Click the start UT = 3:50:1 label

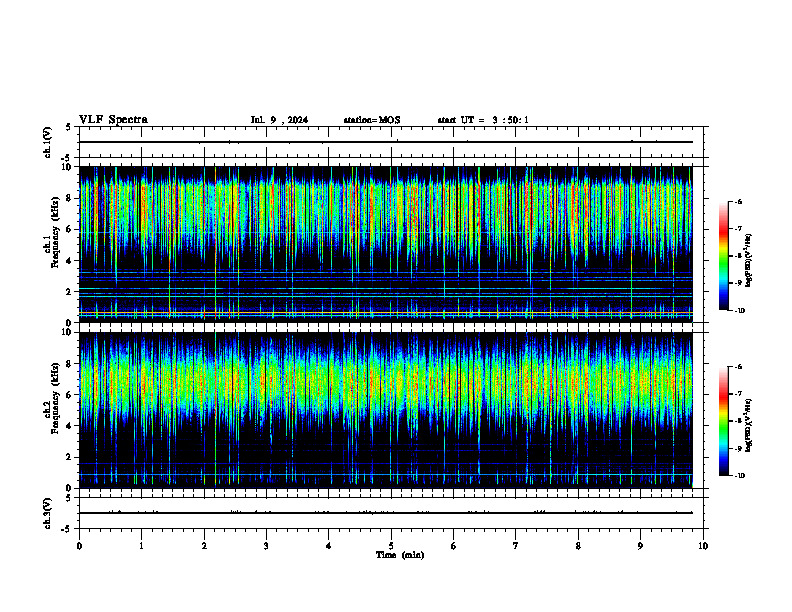483,120
